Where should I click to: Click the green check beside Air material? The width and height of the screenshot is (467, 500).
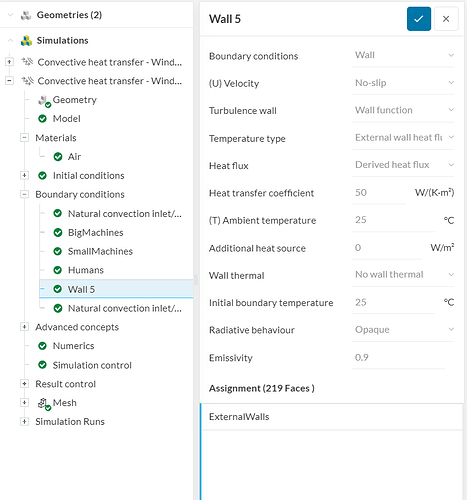point(58,157)
